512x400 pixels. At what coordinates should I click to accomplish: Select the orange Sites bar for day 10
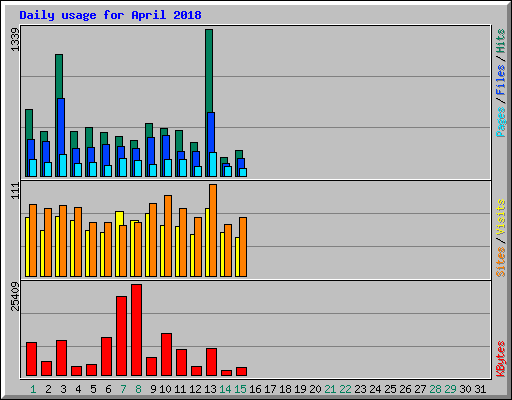(168, 236)
